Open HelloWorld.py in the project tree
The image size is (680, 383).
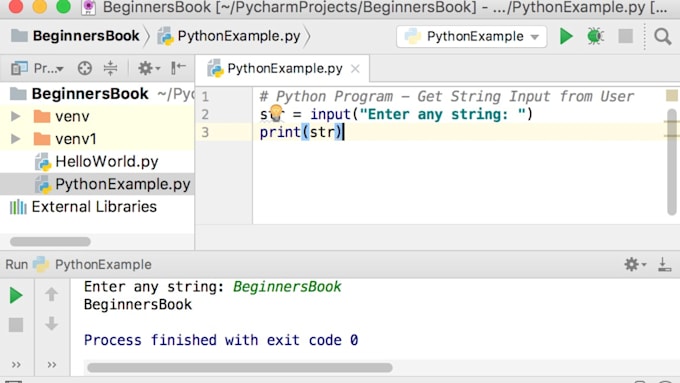click(x=96, y=162)
